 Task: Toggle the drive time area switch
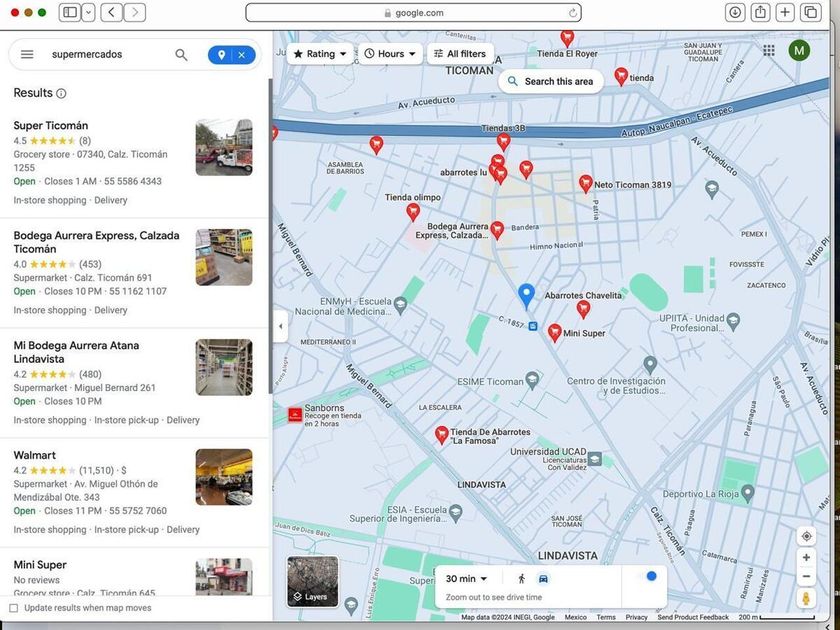(646, 576)
